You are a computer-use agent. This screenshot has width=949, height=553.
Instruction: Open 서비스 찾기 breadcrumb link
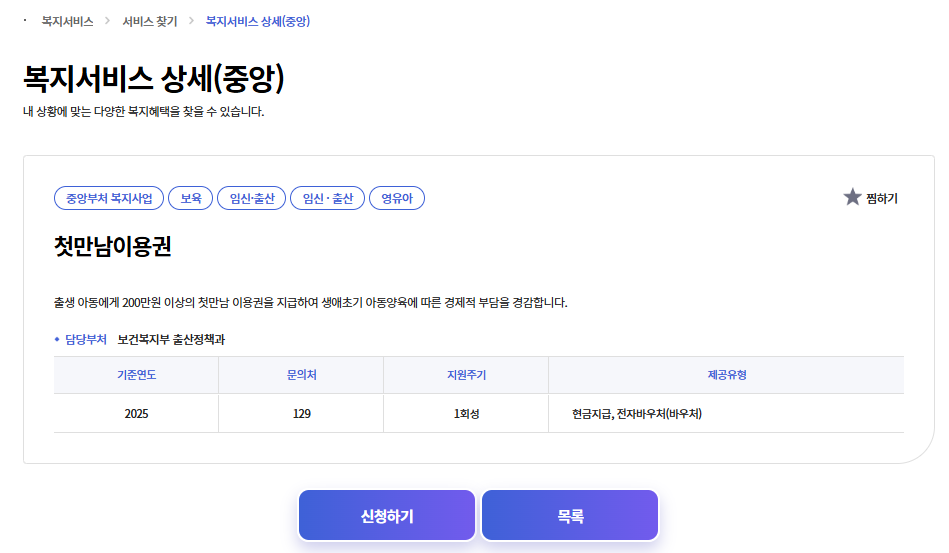click(x=149, y=21)
